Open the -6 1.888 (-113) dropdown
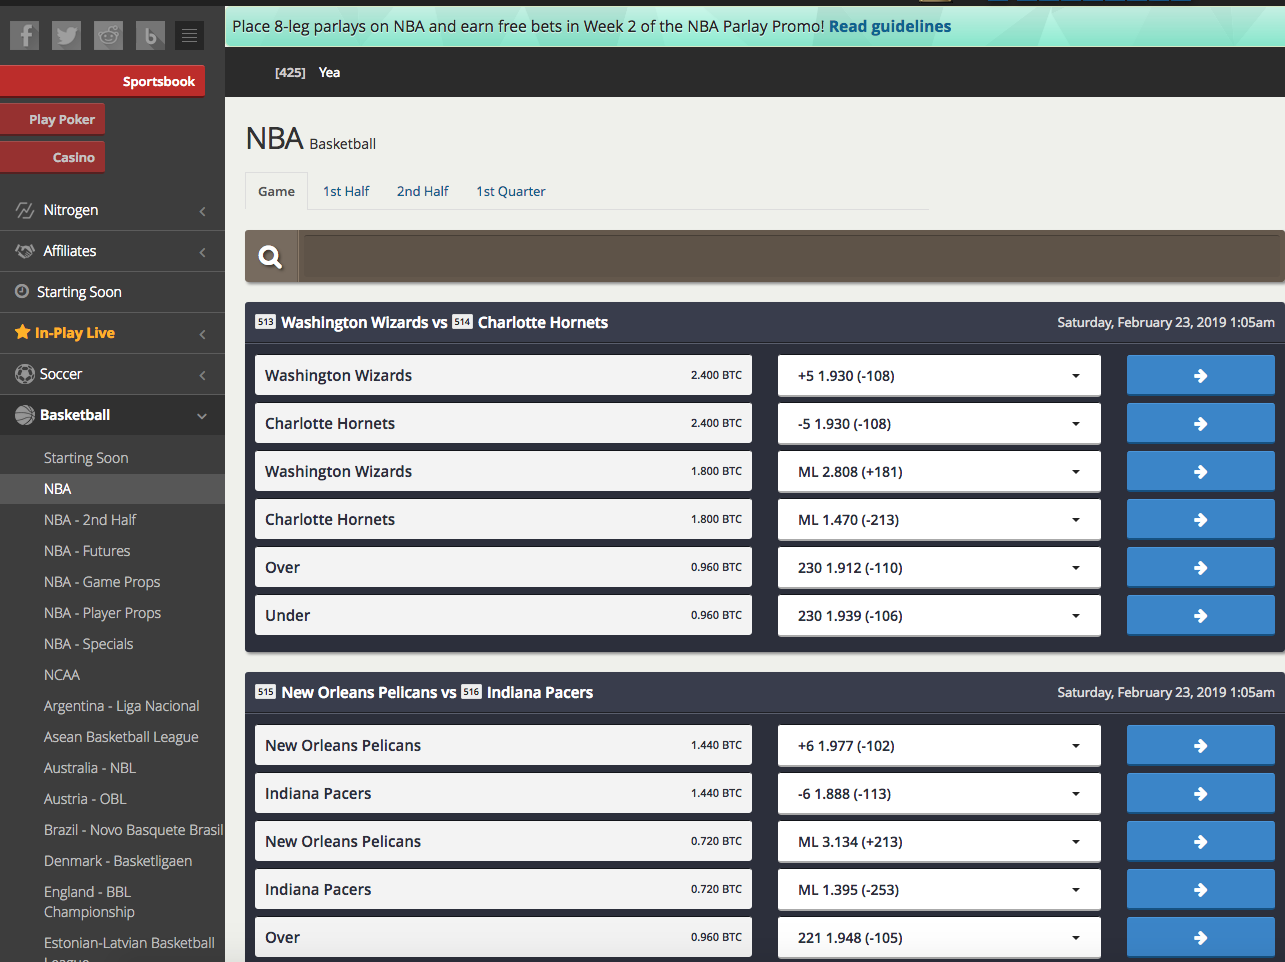The height and width of the screenshot is (962, 1285). 939,794
